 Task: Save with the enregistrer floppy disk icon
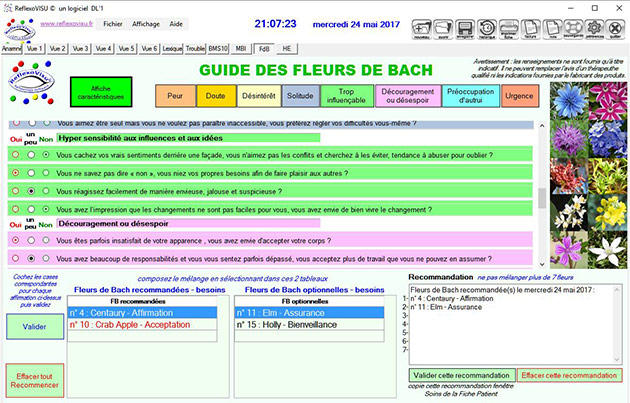coord(465,29)
